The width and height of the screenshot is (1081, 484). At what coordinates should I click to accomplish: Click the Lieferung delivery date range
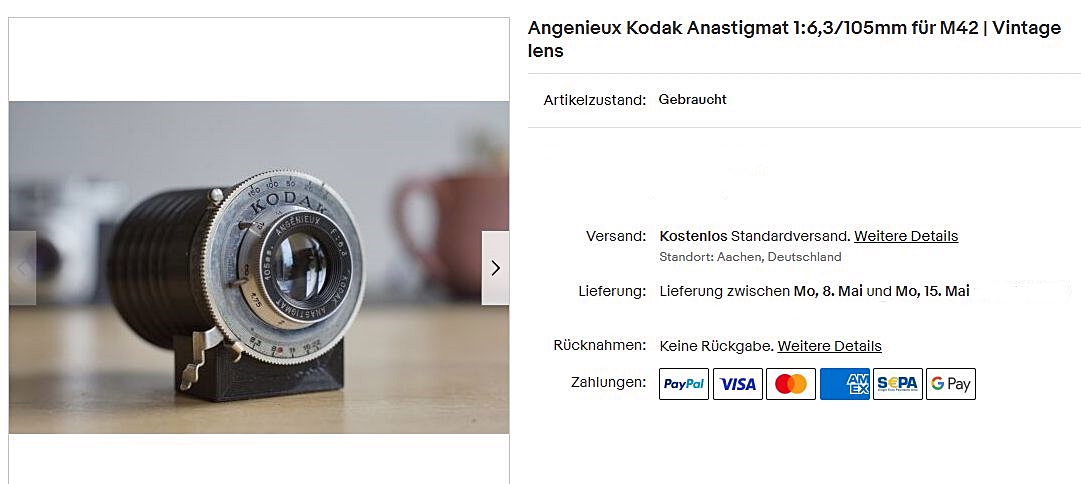tap(814, 291)
